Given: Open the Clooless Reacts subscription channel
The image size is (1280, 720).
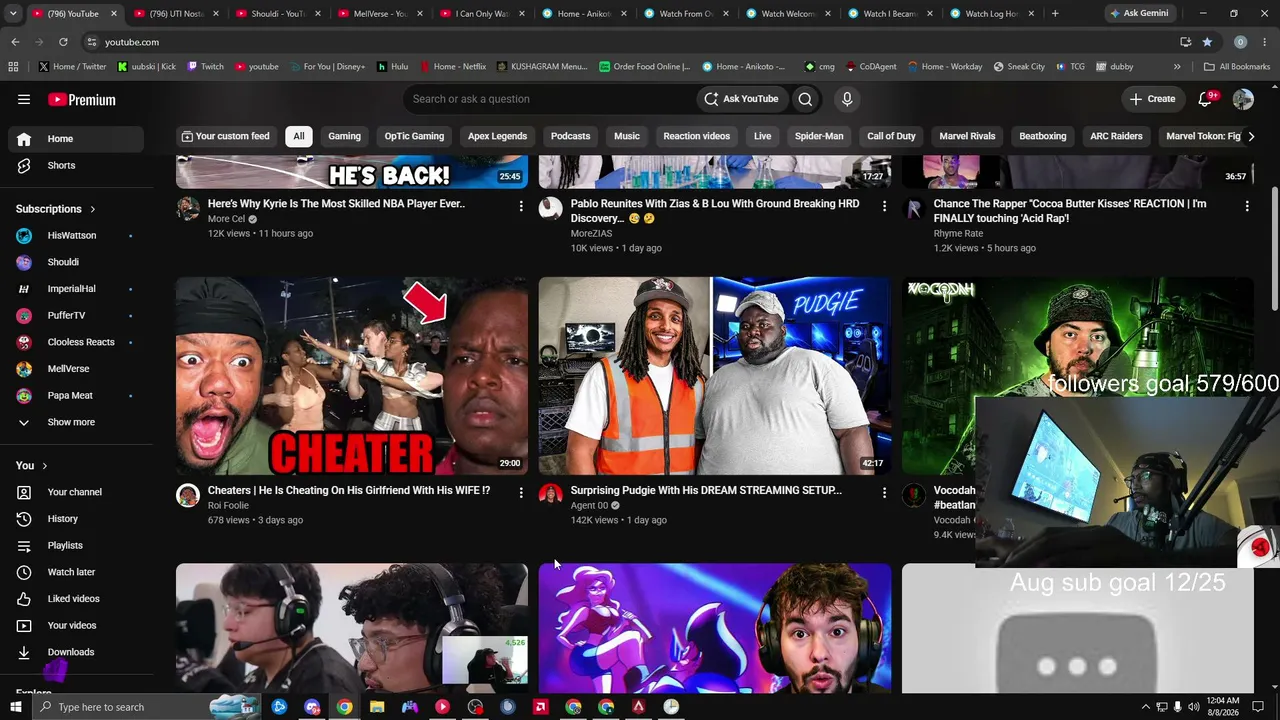Looking at the screenshot, I should [x=76, y=342].
